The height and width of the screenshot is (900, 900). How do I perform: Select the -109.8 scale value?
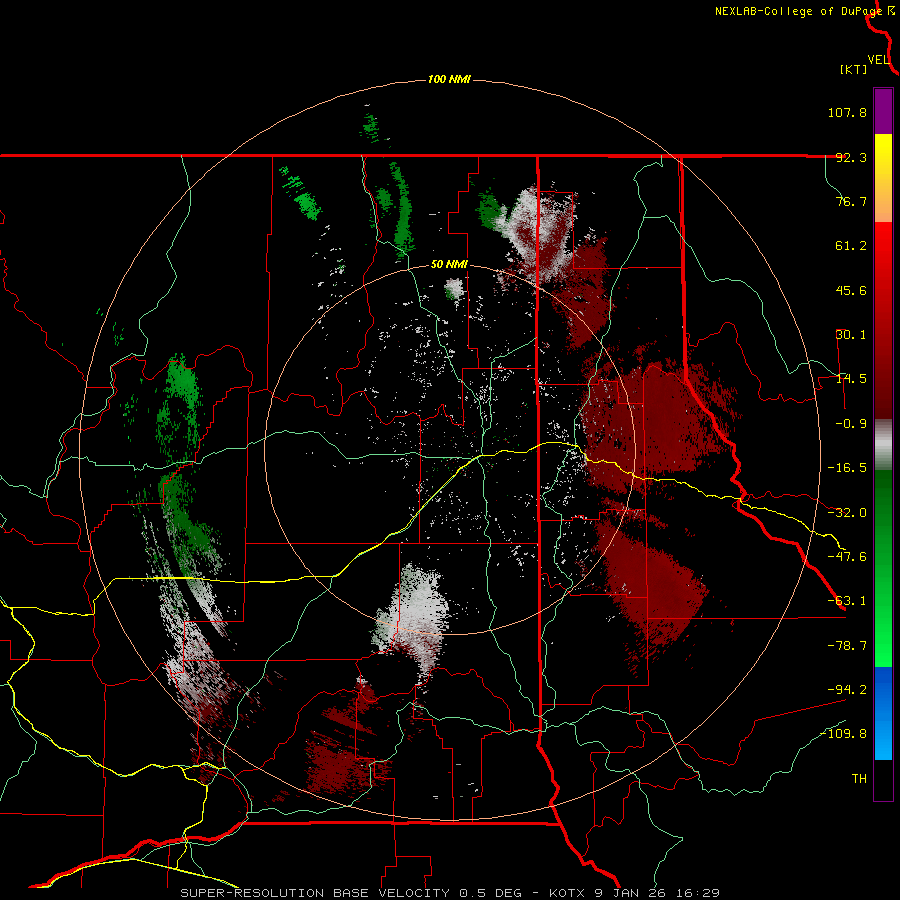pyautogui.click(x=844, y=734)
